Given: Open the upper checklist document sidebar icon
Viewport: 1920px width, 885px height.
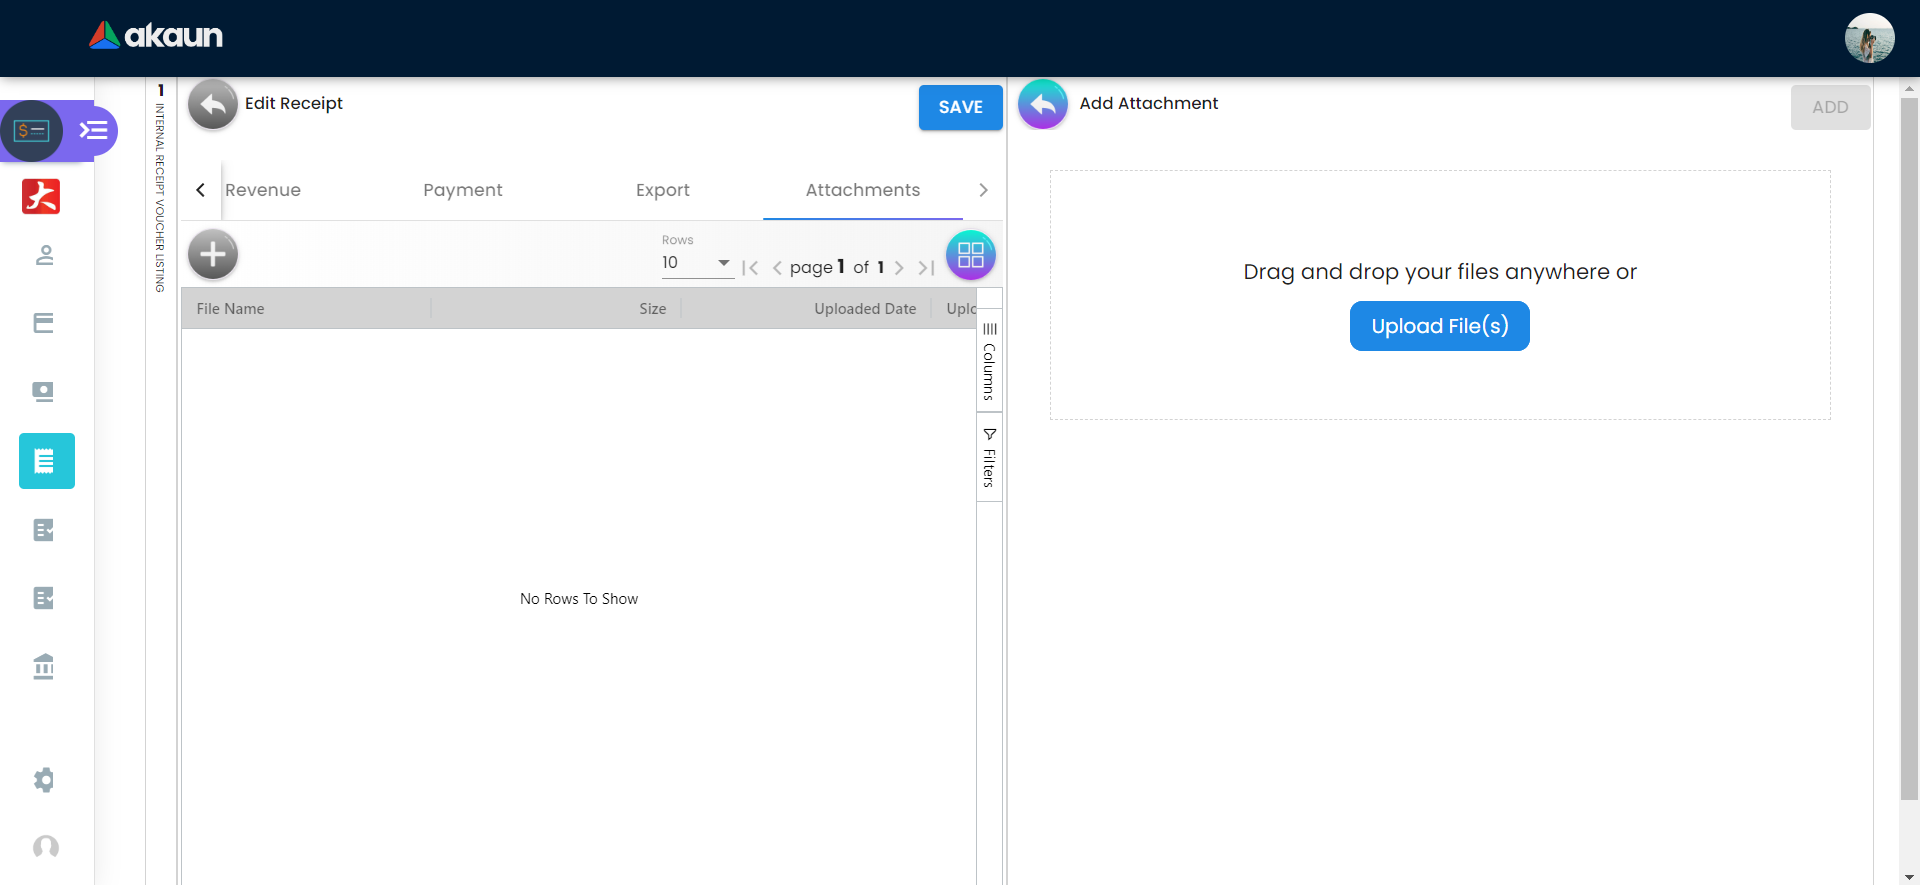Looking at the screenshot, I should pyautogui.click(x=44, y=530).
